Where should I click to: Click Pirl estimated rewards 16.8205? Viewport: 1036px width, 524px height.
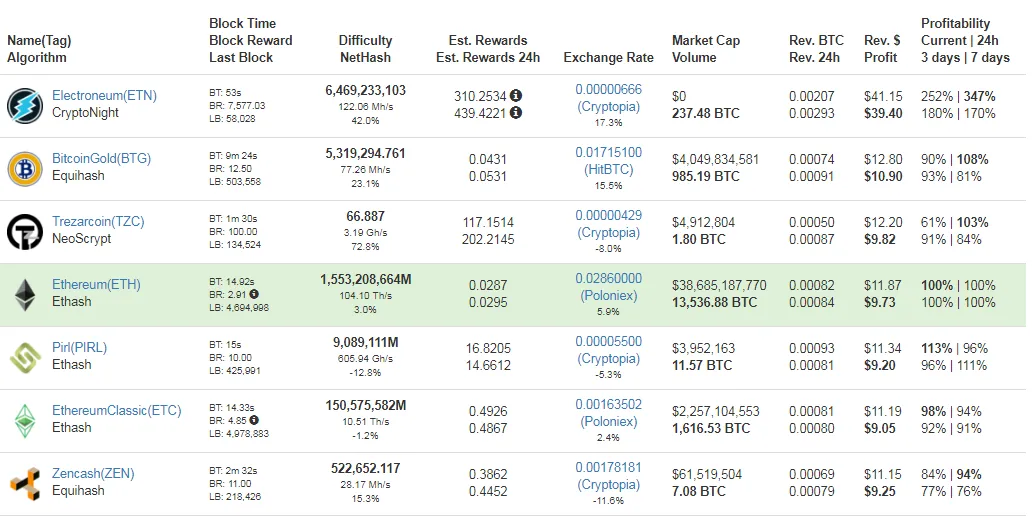click(488, 348)
